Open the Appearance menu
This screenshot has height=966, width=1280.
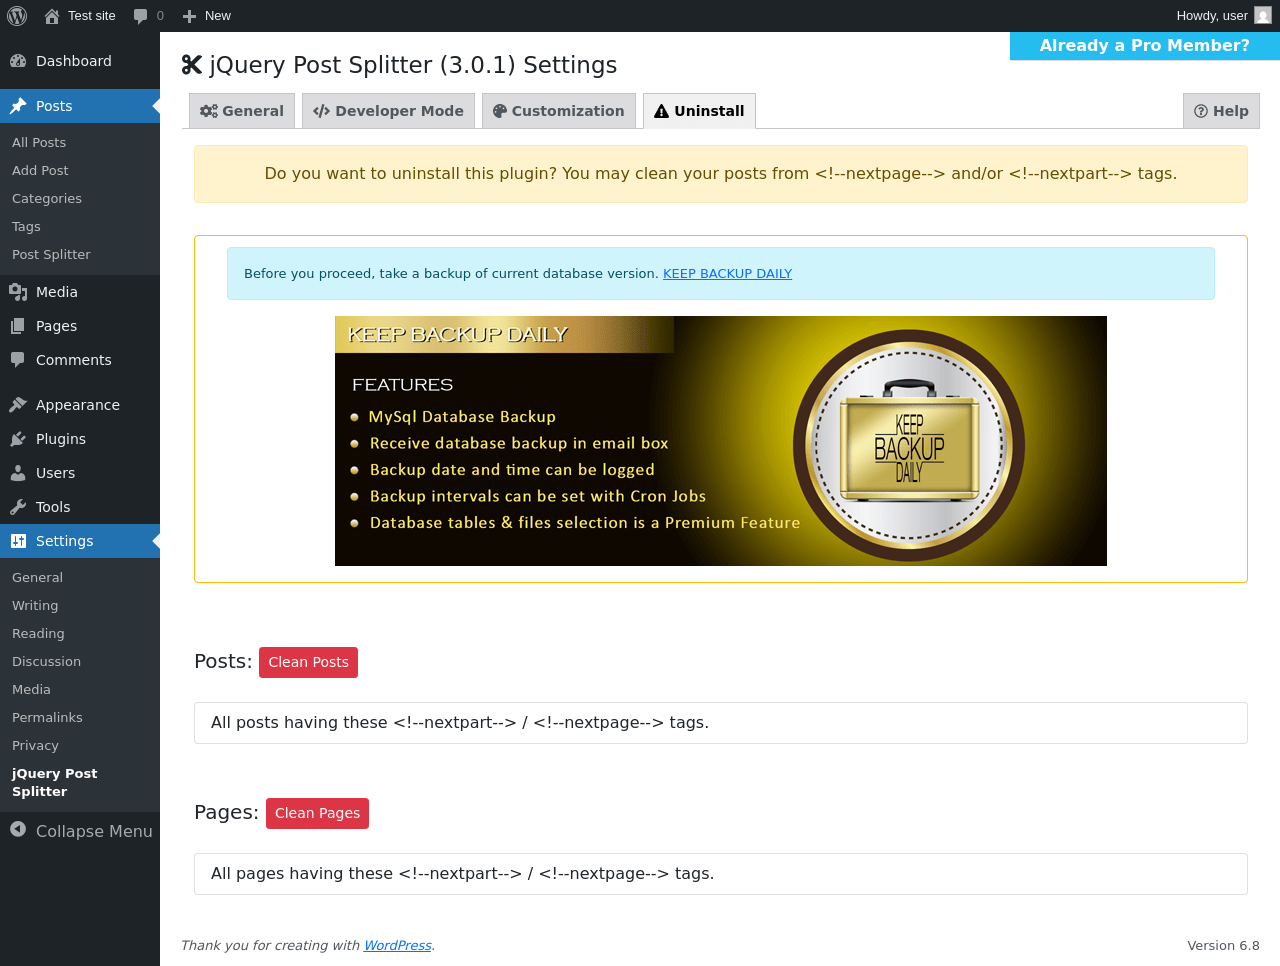point(80,405)
